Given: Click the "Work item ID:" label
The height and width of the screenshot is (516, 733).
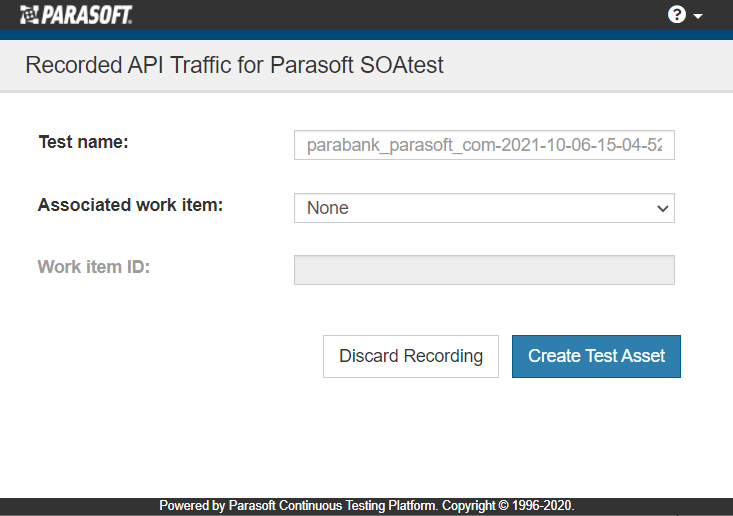Looking at the screenshot, I should tap(94, 267).
